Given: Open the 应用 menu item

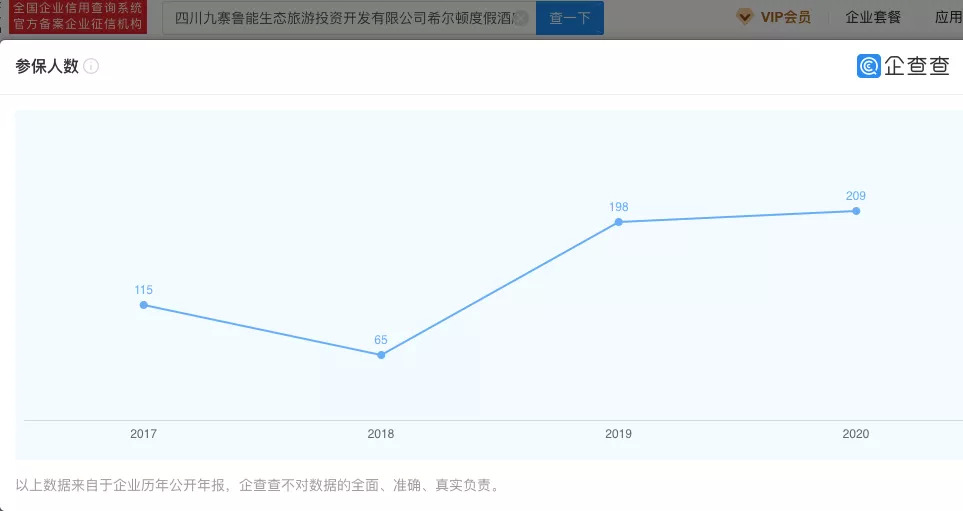Looking at the screenshot, I should tap(948, 17).
